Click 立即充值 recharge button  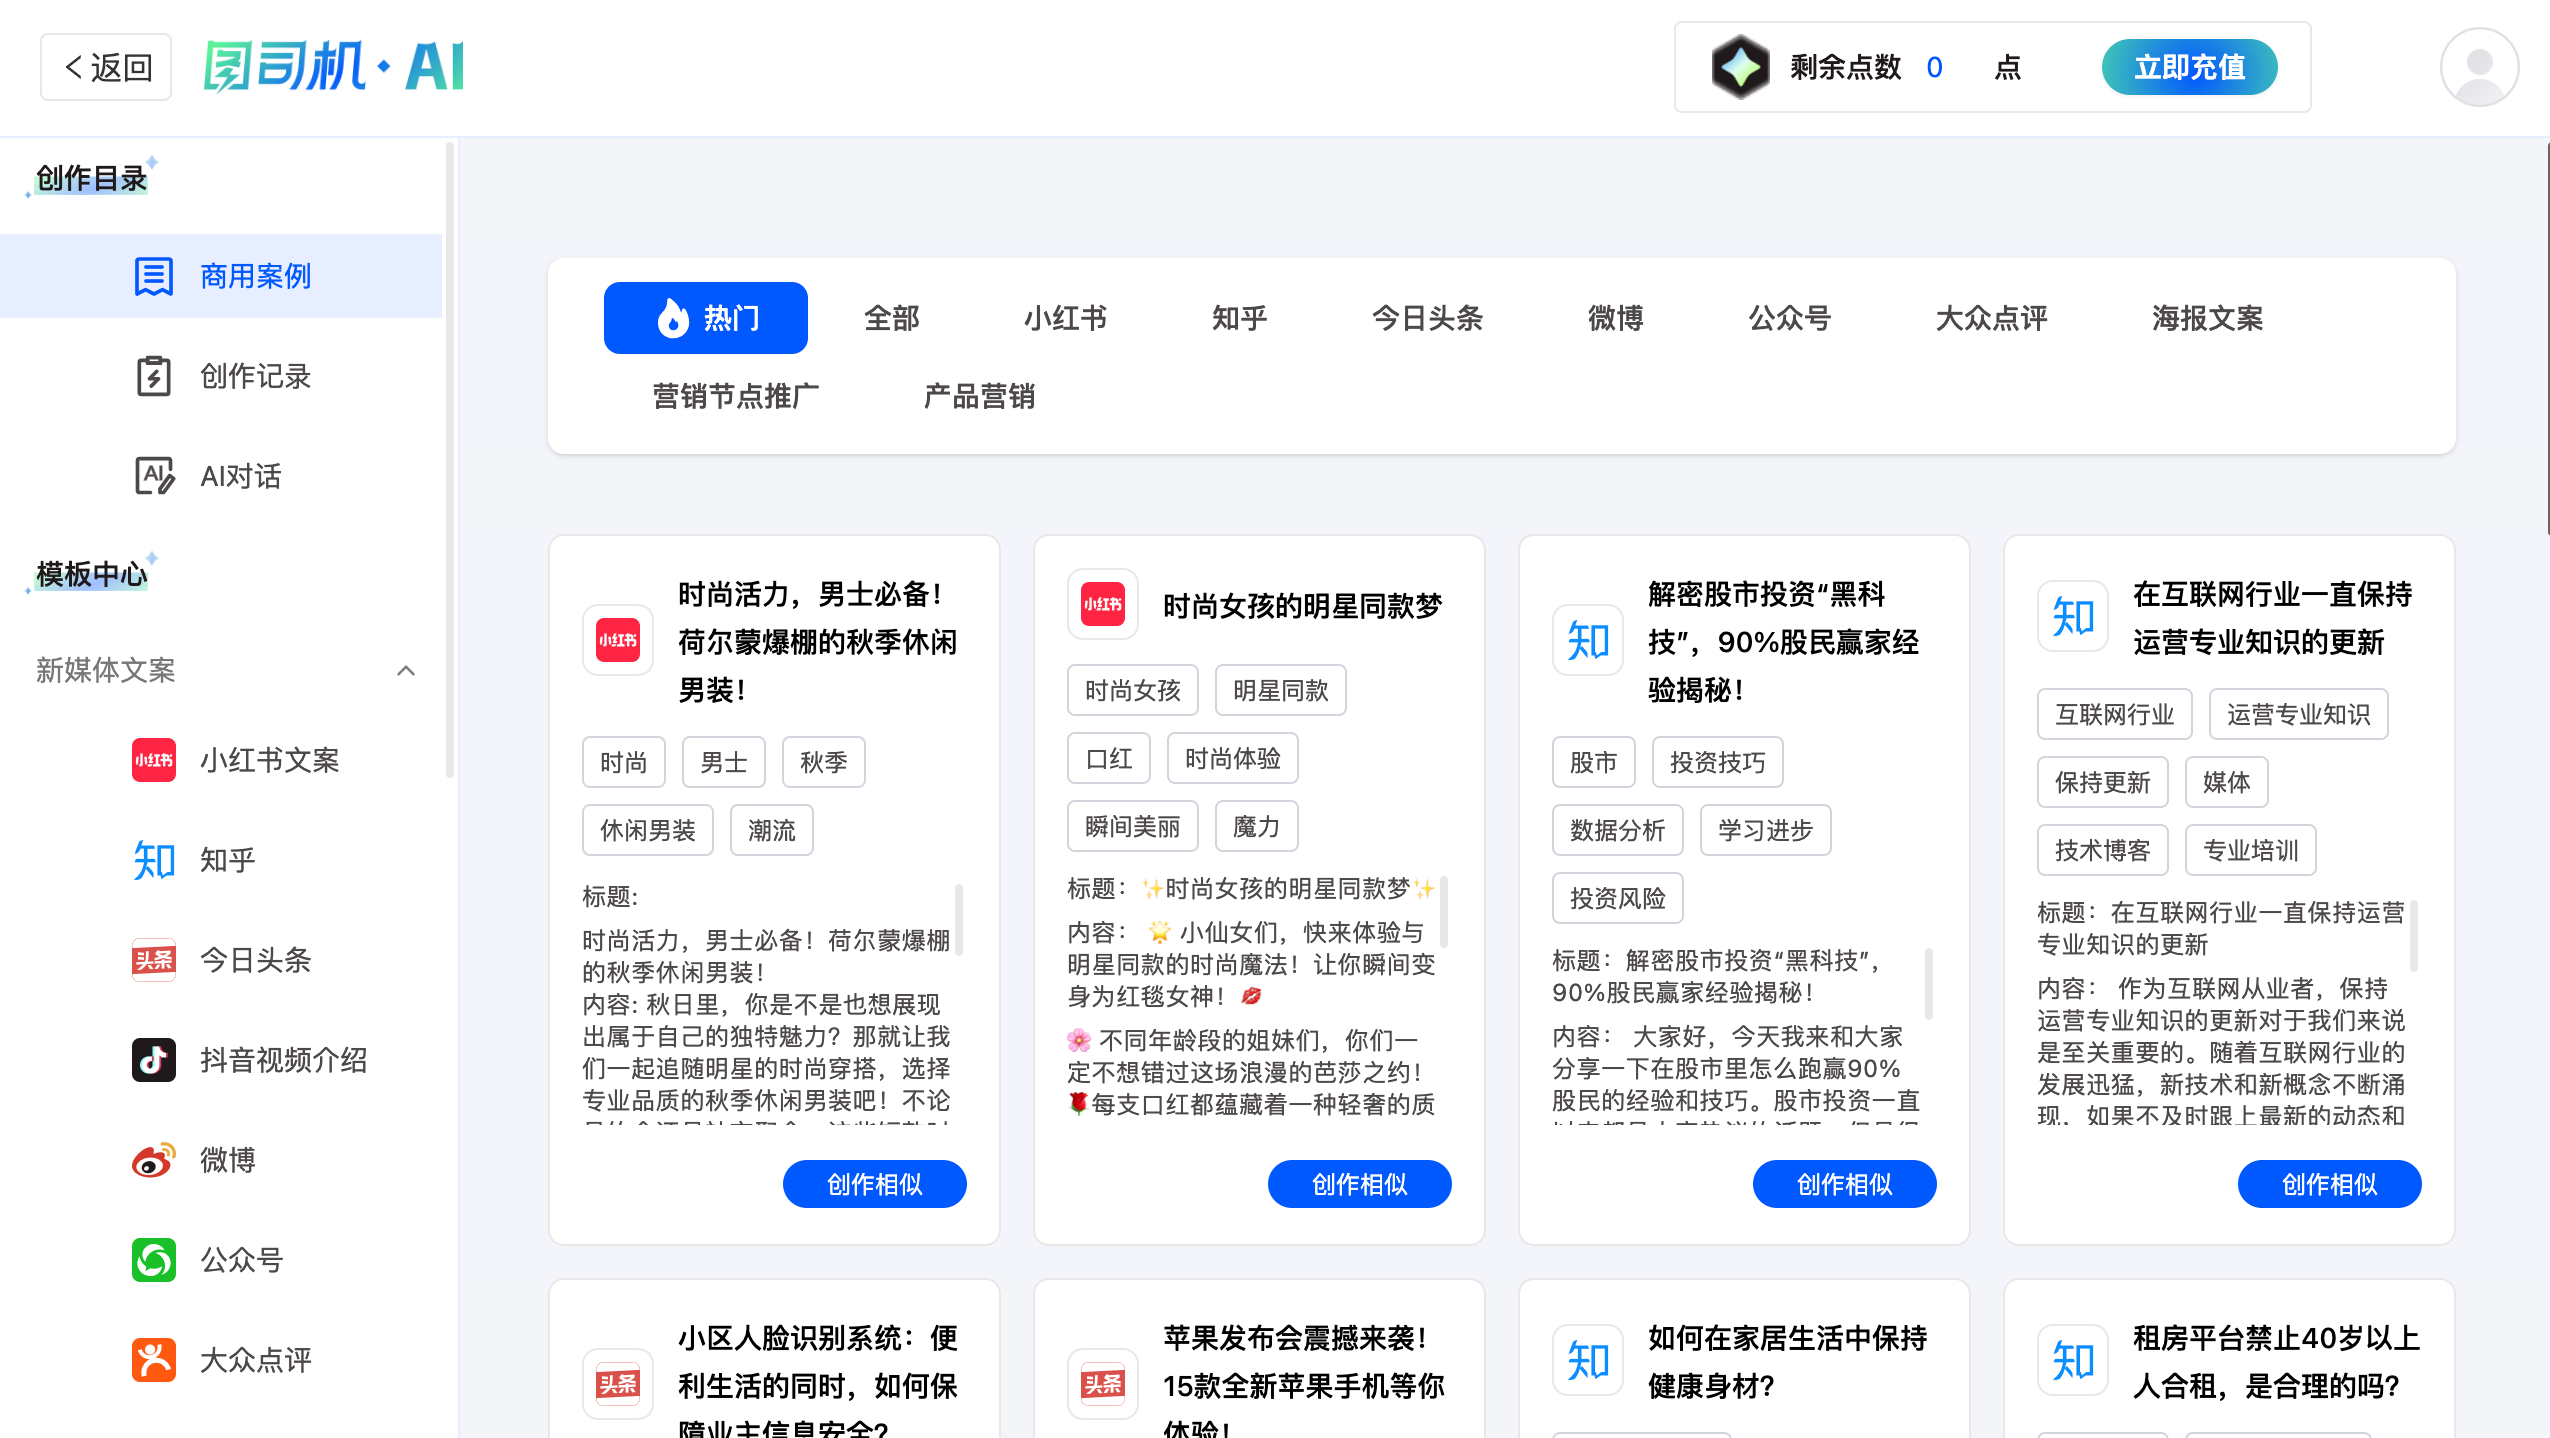pos(2188,67)
